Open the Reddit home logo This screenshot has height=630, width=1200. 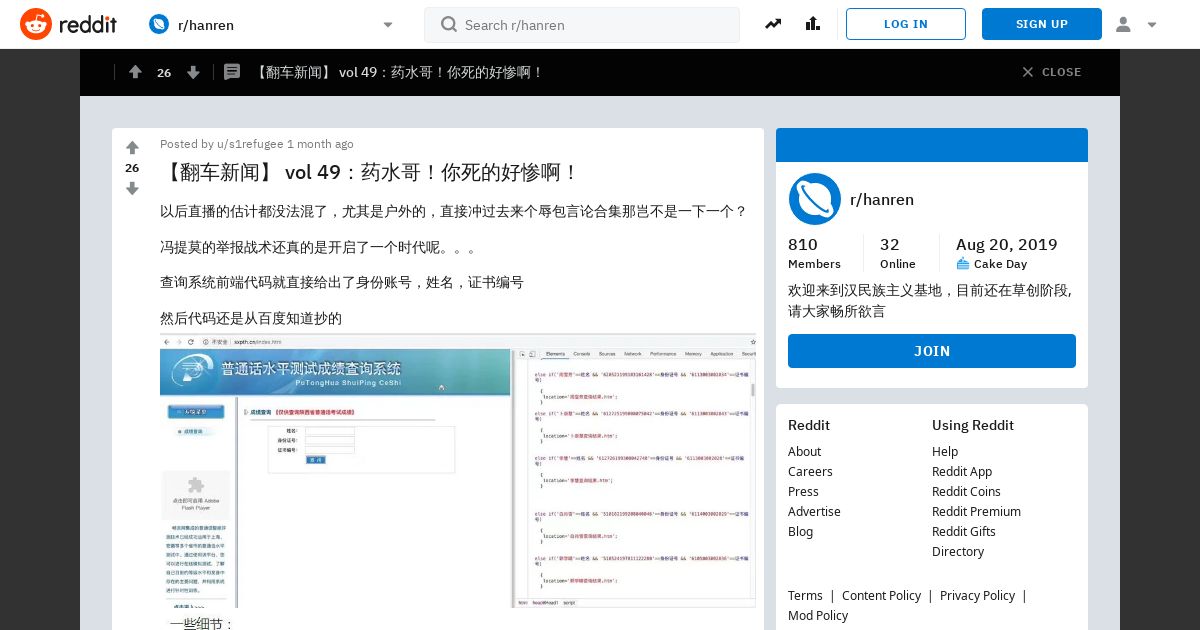point(68,24)
